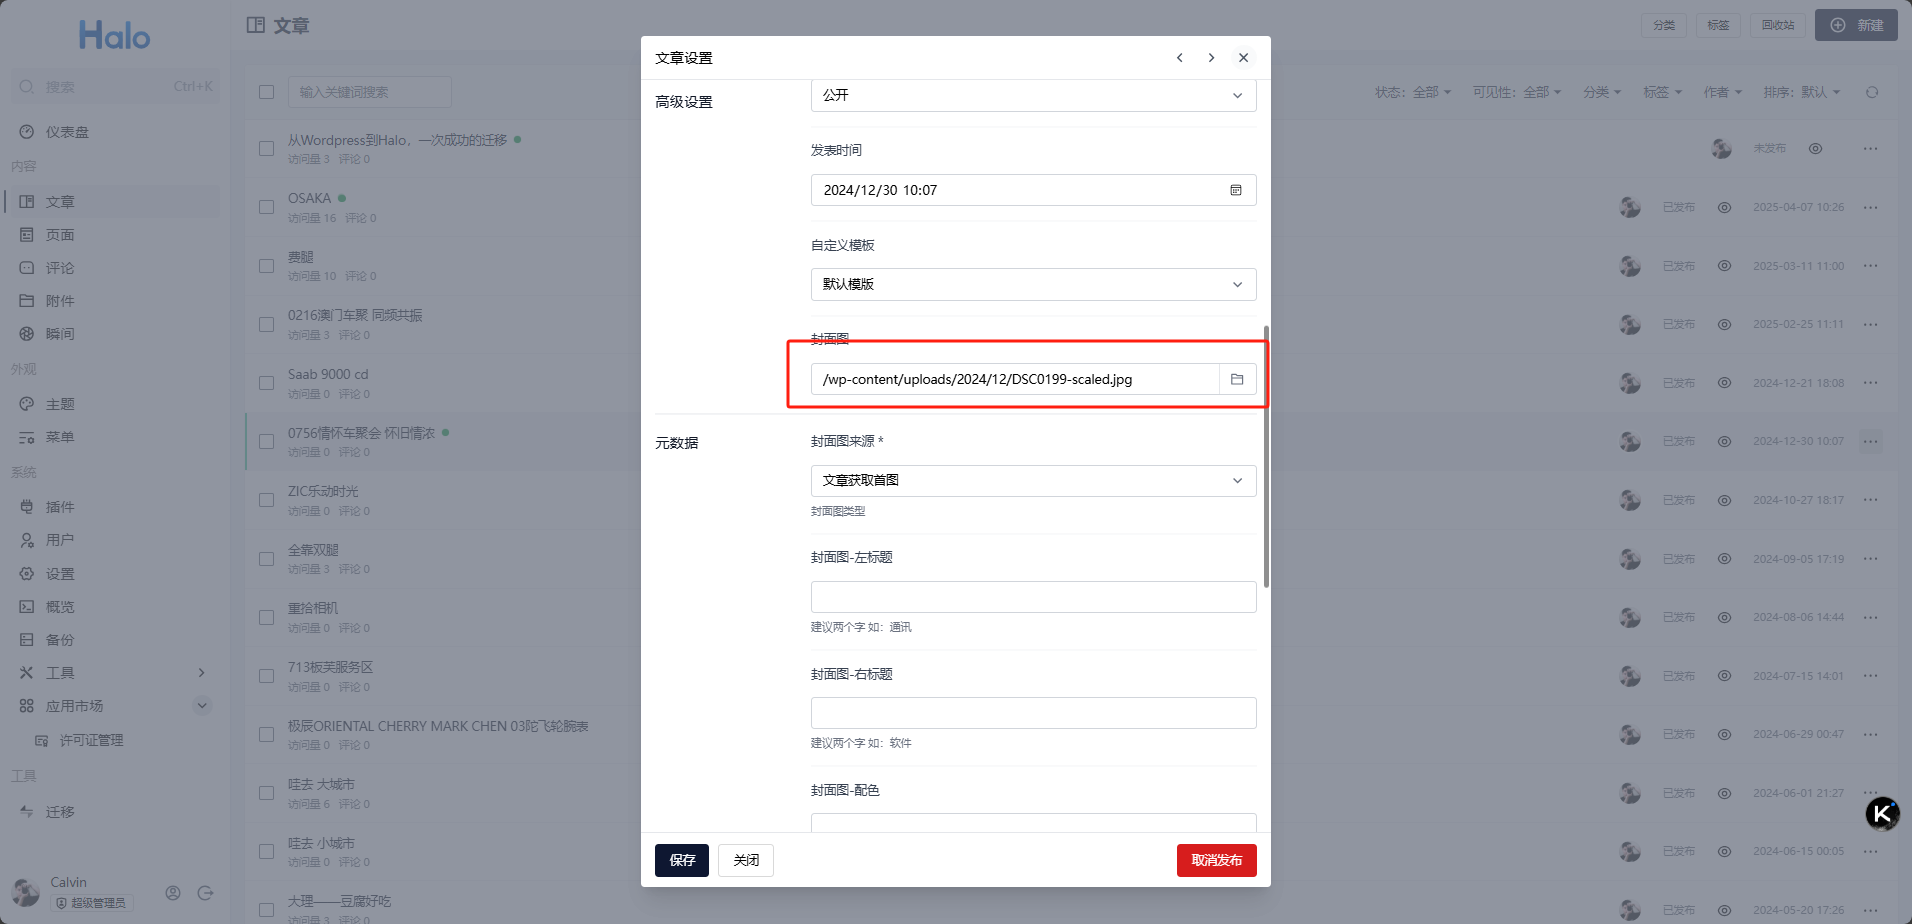
Task: Open the publish time calendar picker
Action: 1236,190
